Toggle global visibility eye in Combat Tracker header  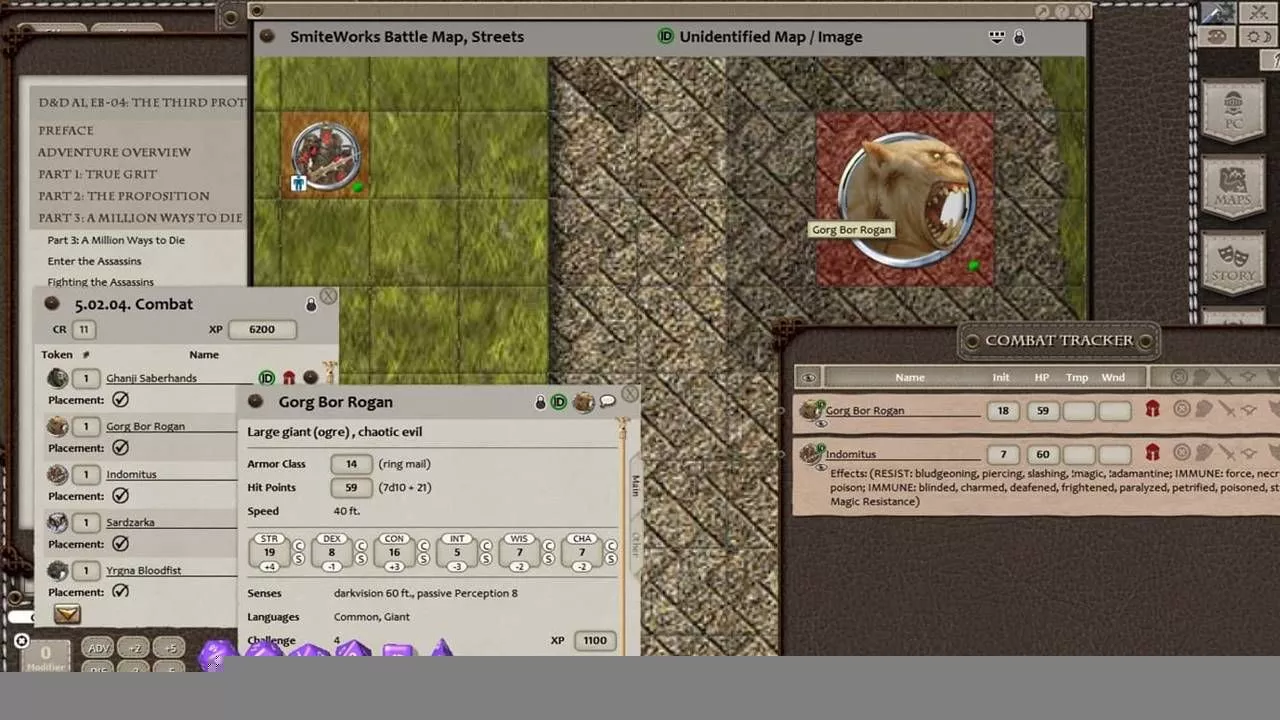coord(809,378)
